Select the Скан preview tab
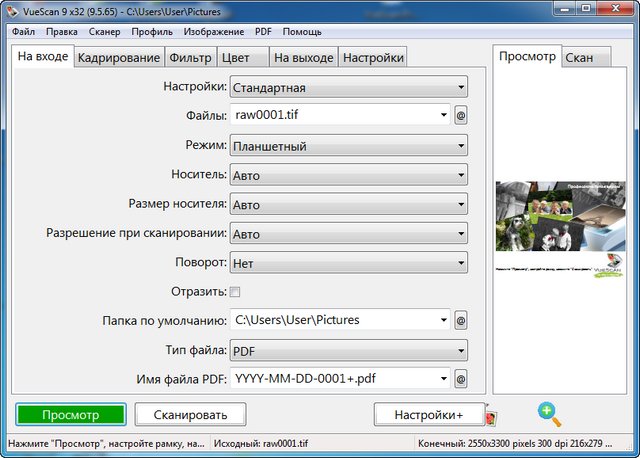 (x=580, y=58)
